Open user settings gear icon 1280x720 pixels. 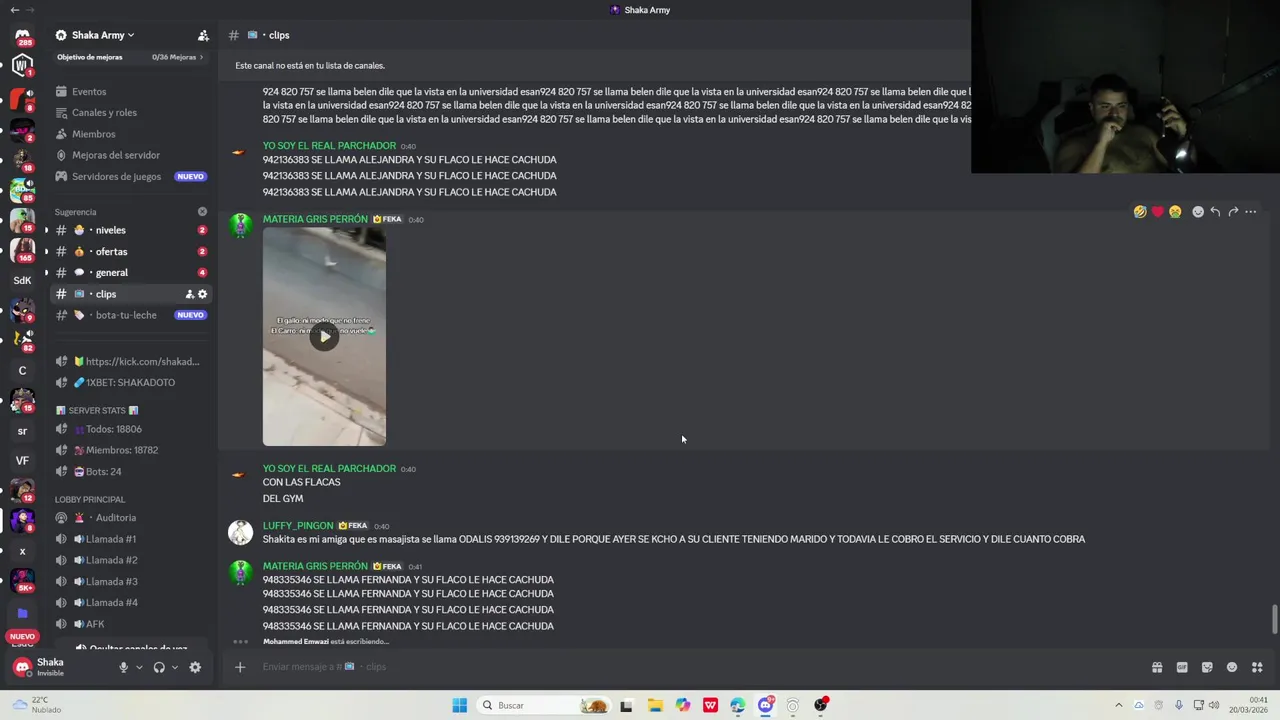(195, 667)
